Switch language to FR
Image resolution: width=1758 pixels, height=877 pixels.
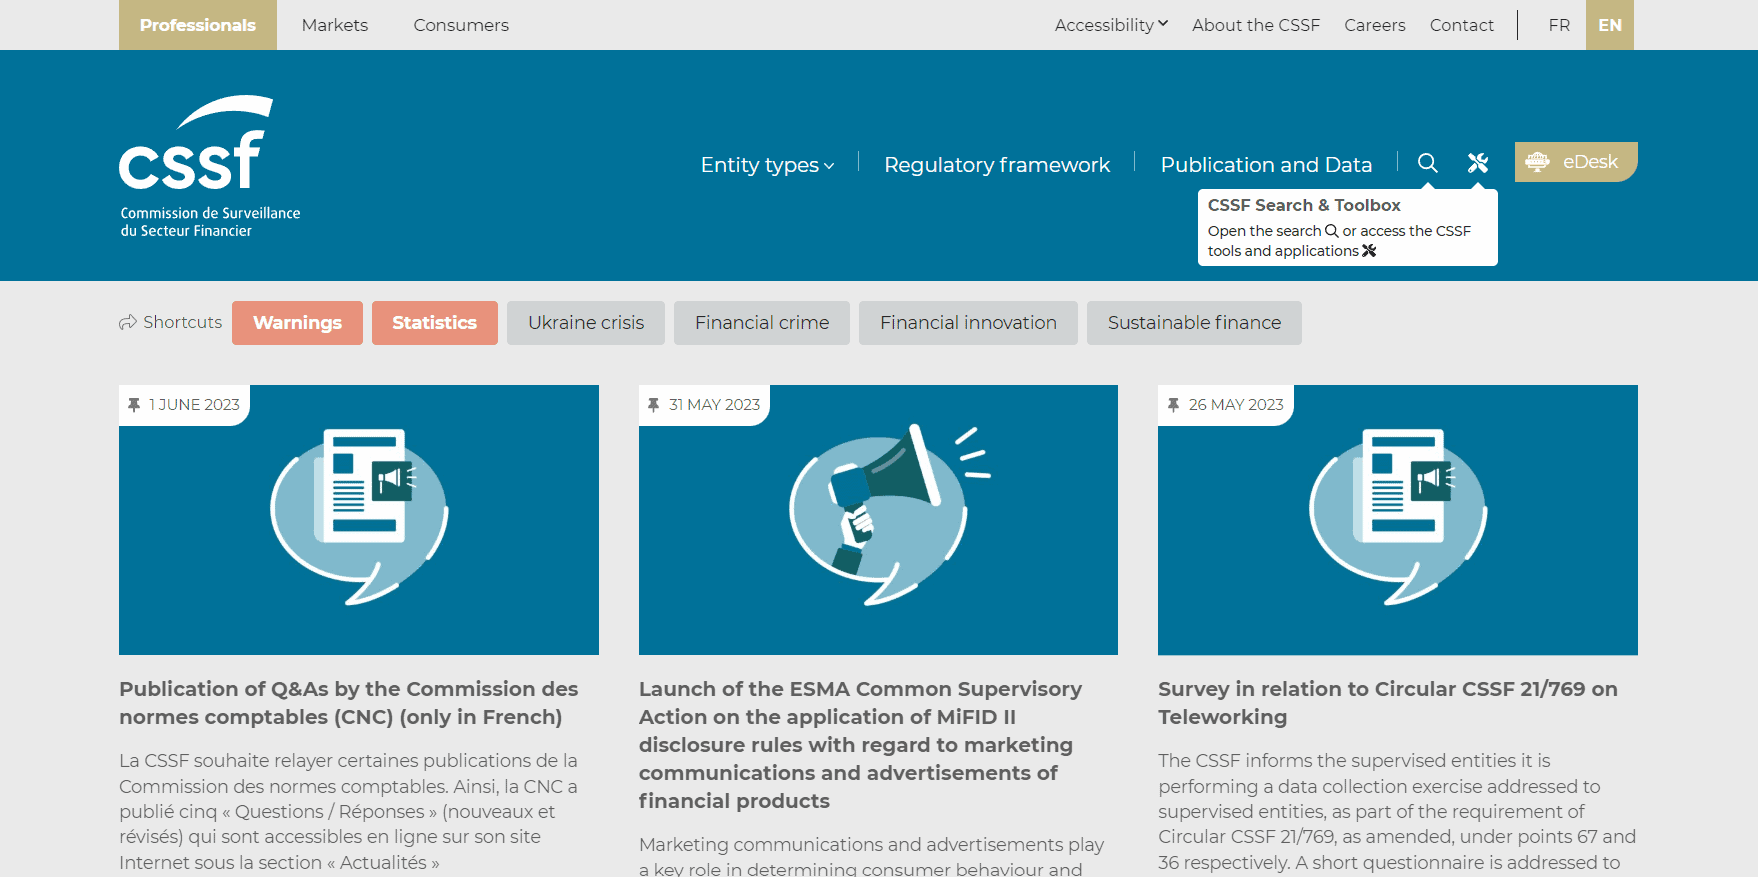point(1559,25)
